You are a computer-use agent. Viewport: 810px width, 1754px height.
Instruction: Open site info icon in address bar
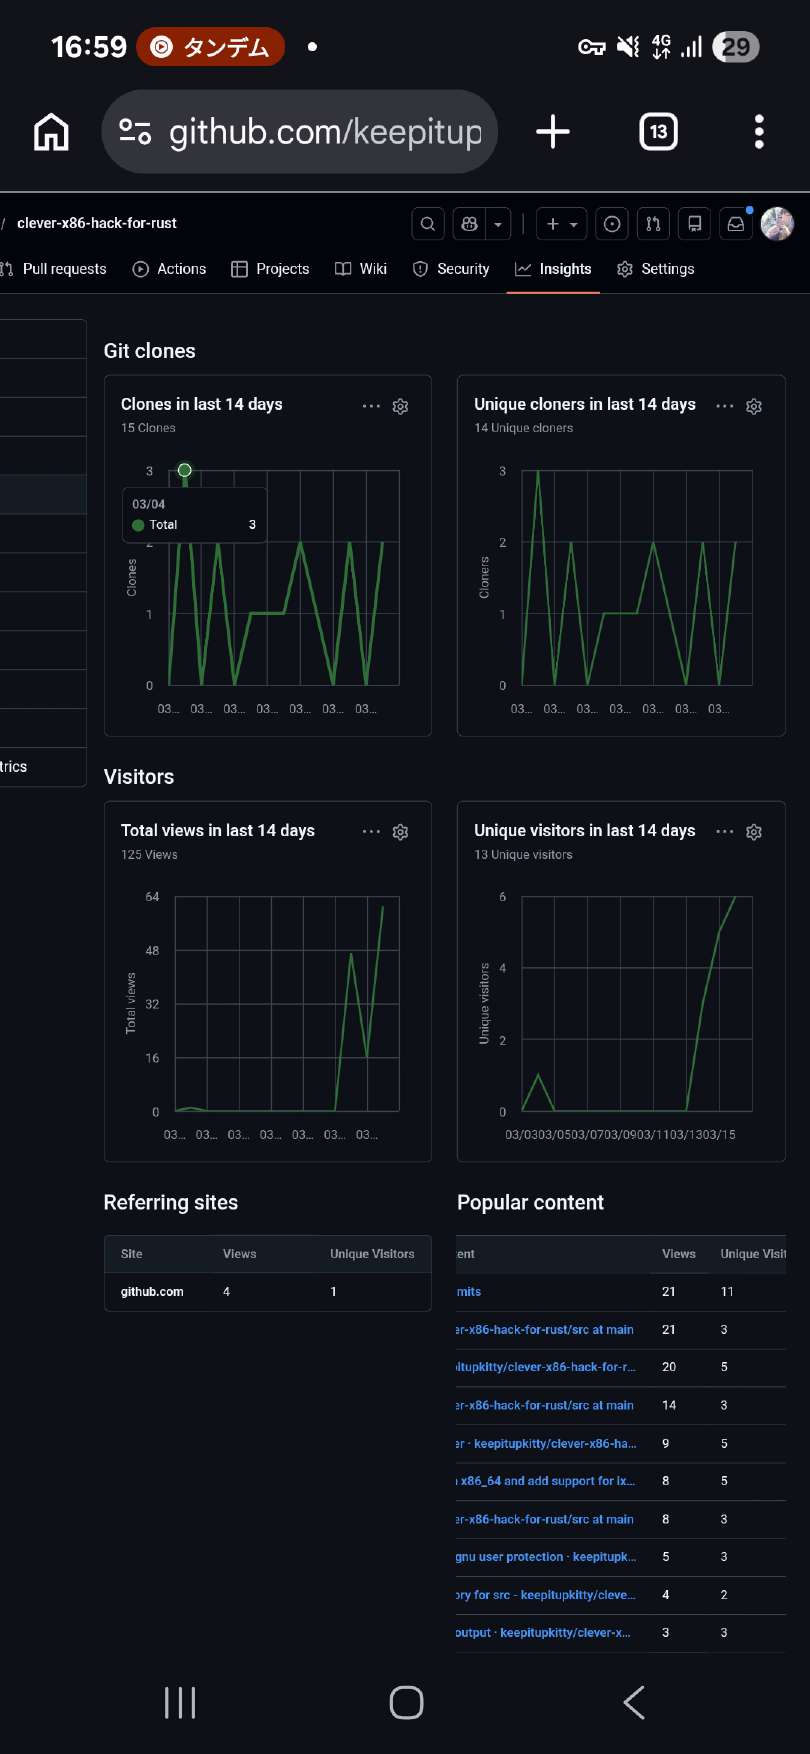pos(135,131)
